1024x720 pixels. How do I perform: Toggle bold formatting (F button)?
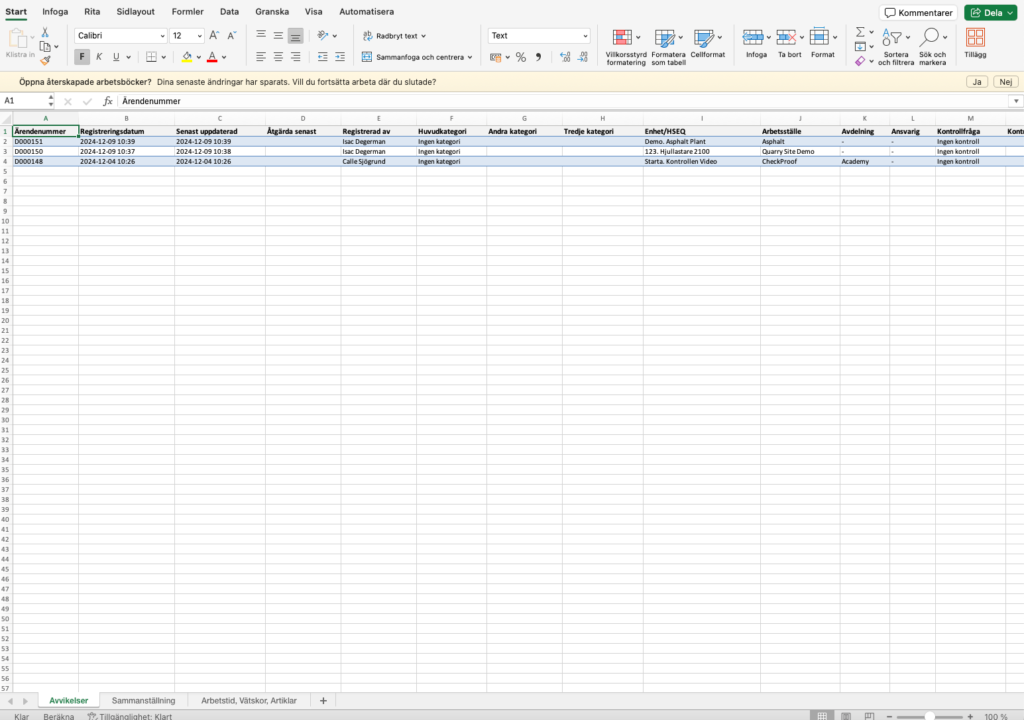click(x=82, y=57)
